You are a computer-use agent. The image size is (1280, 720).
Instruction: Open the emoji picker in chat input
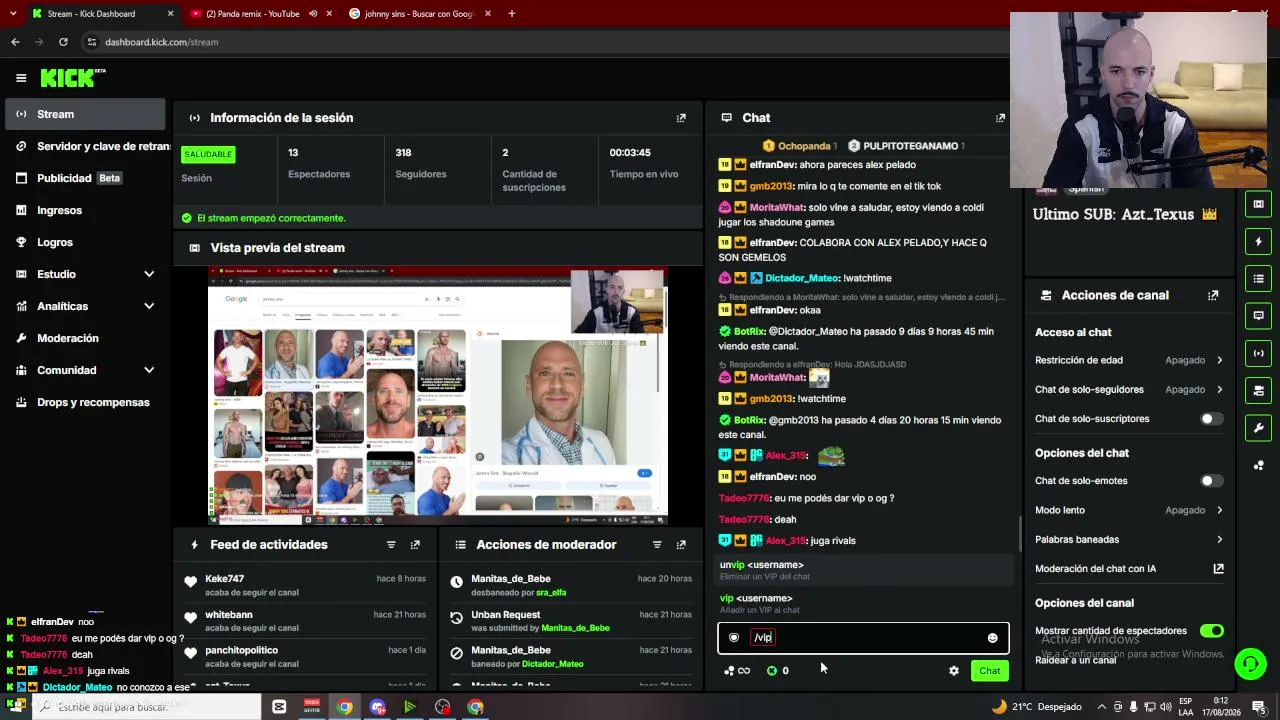click(992, 638)
